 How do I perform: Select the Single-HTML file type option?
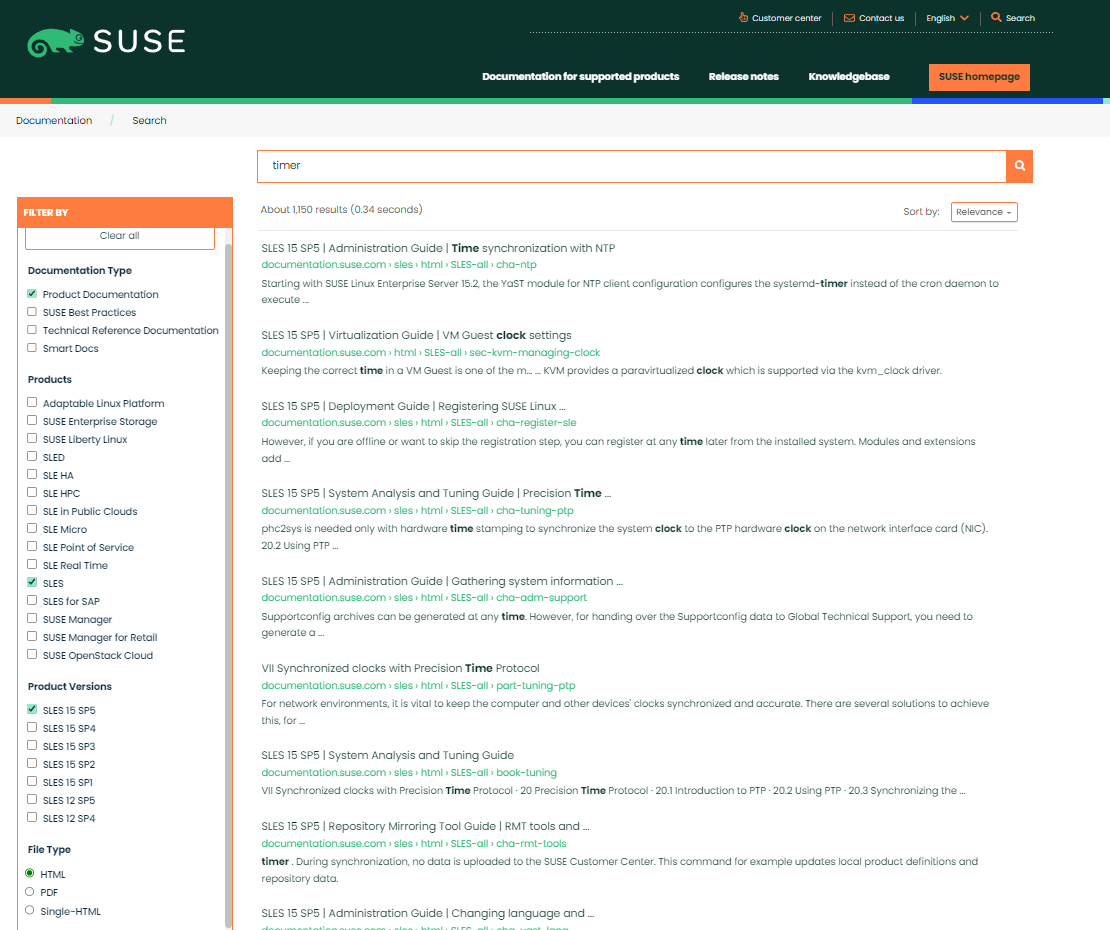[30, 911]
